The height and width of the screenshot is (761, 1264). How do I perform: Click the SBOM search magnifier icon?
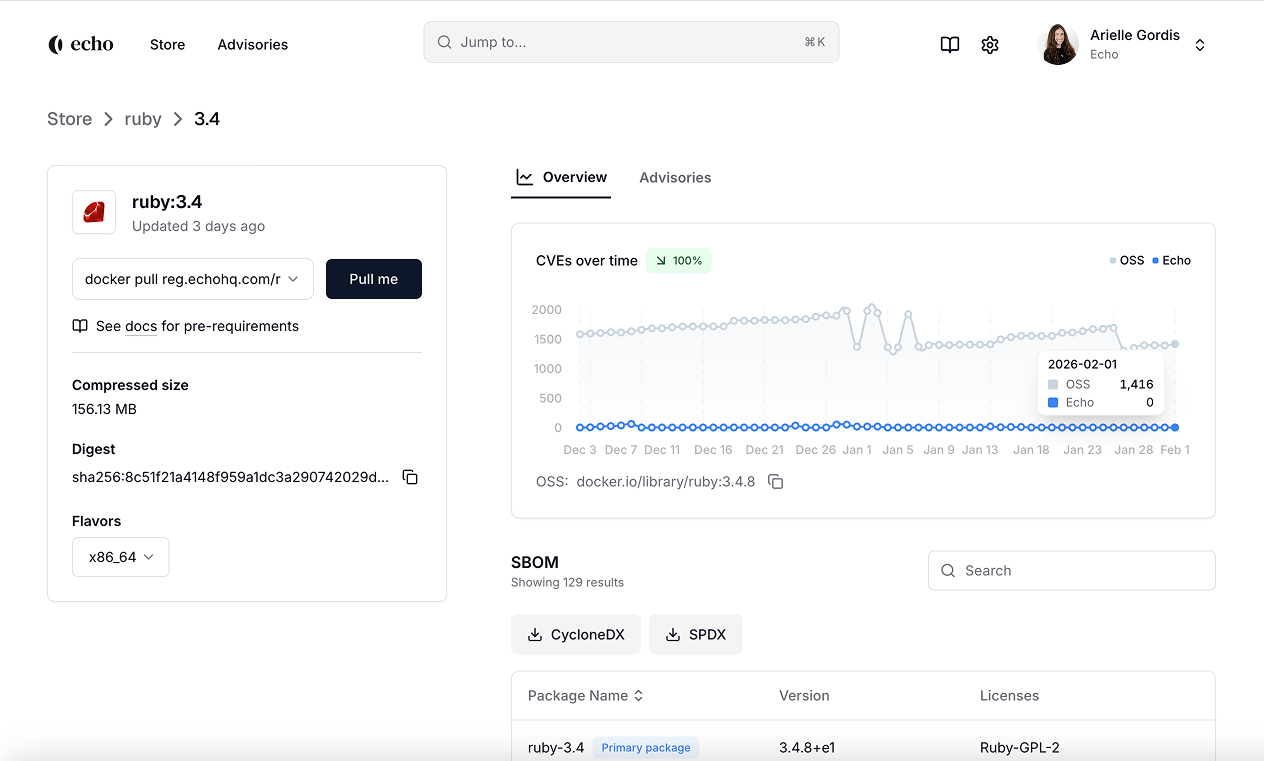948,571
